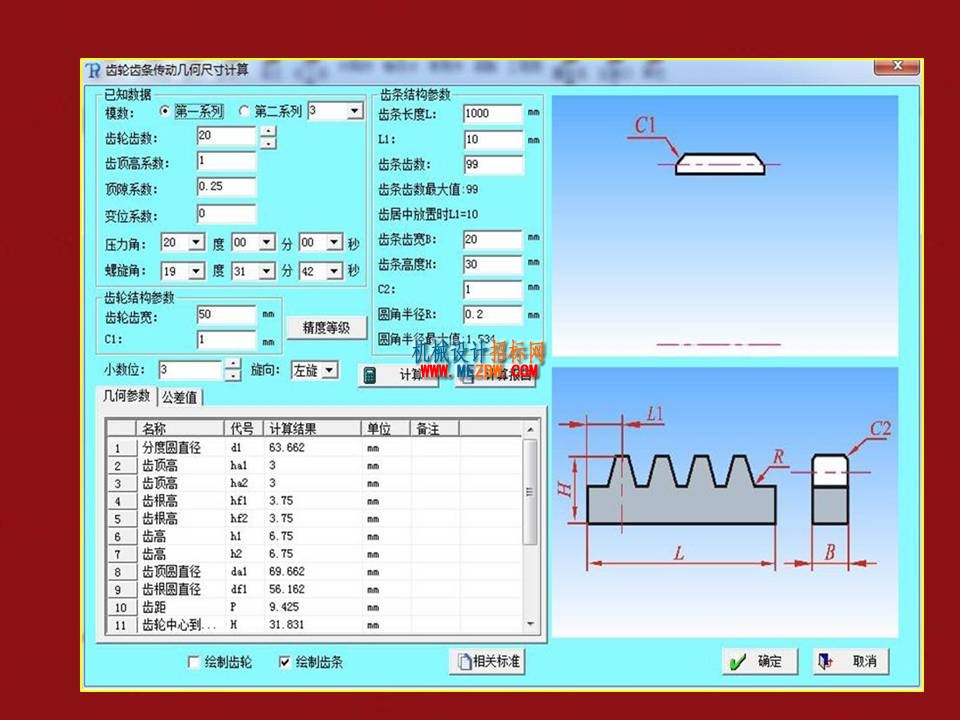Select the 分度圆直径 row in results
This screenshot has width=960, height=720.
coord(315,448)
